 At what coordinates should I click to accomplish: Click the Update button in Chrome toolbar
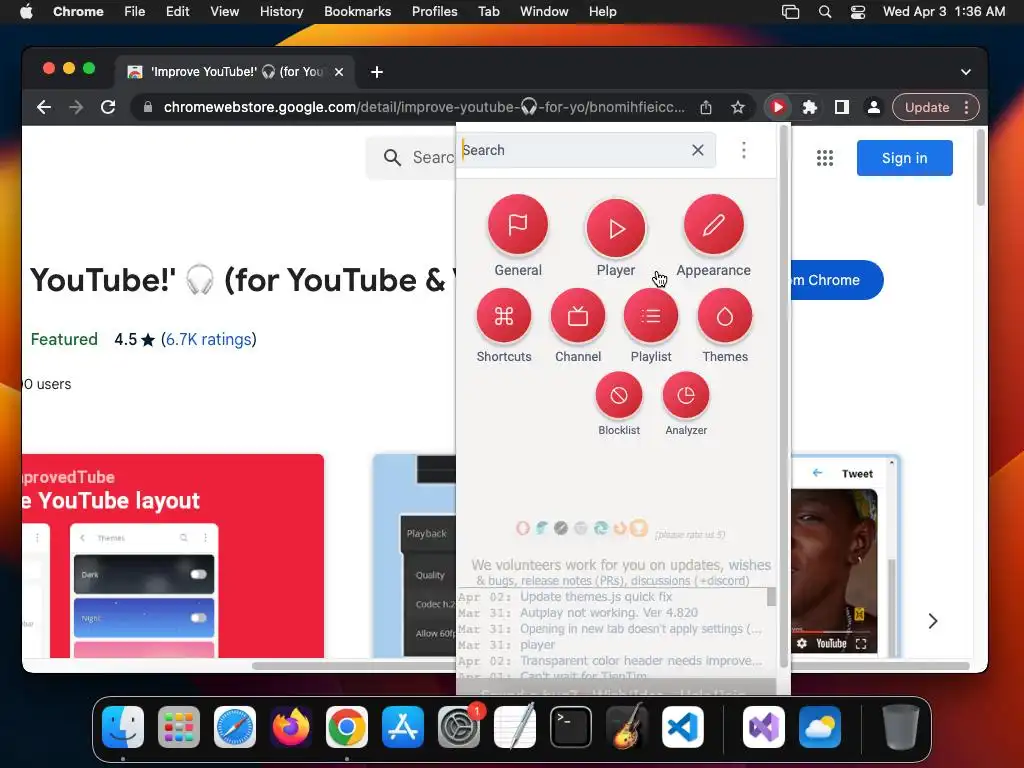tap(927, 107)
